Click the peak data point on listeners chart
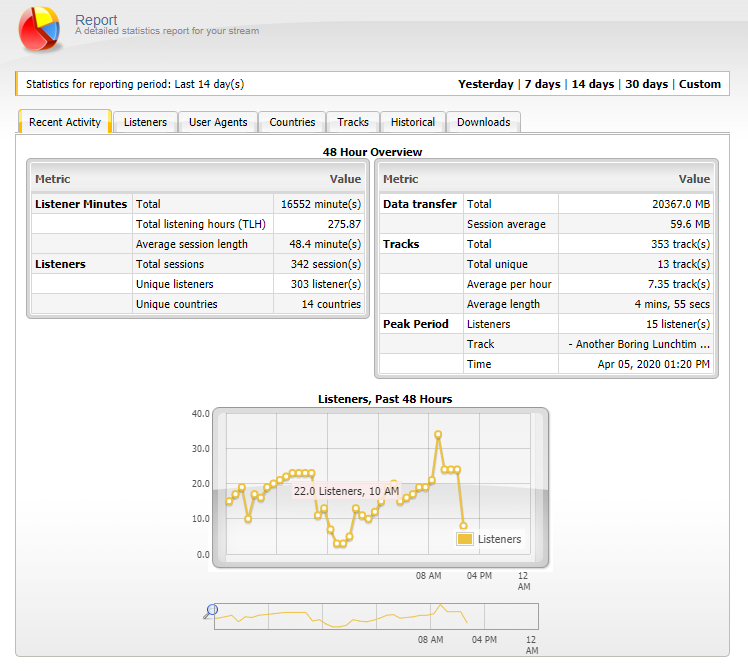748x671 pixels. click(x=438, y=434)
